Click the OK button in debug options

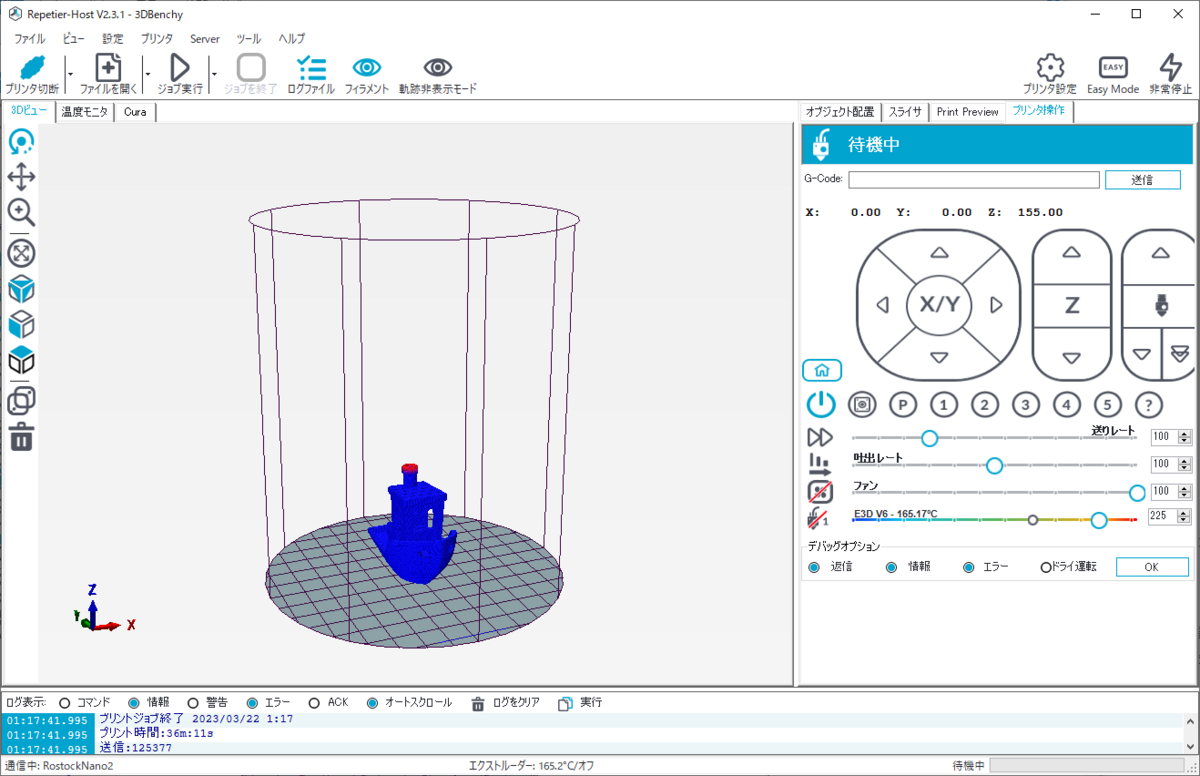pyautogui.click(x=1152, y=566)
